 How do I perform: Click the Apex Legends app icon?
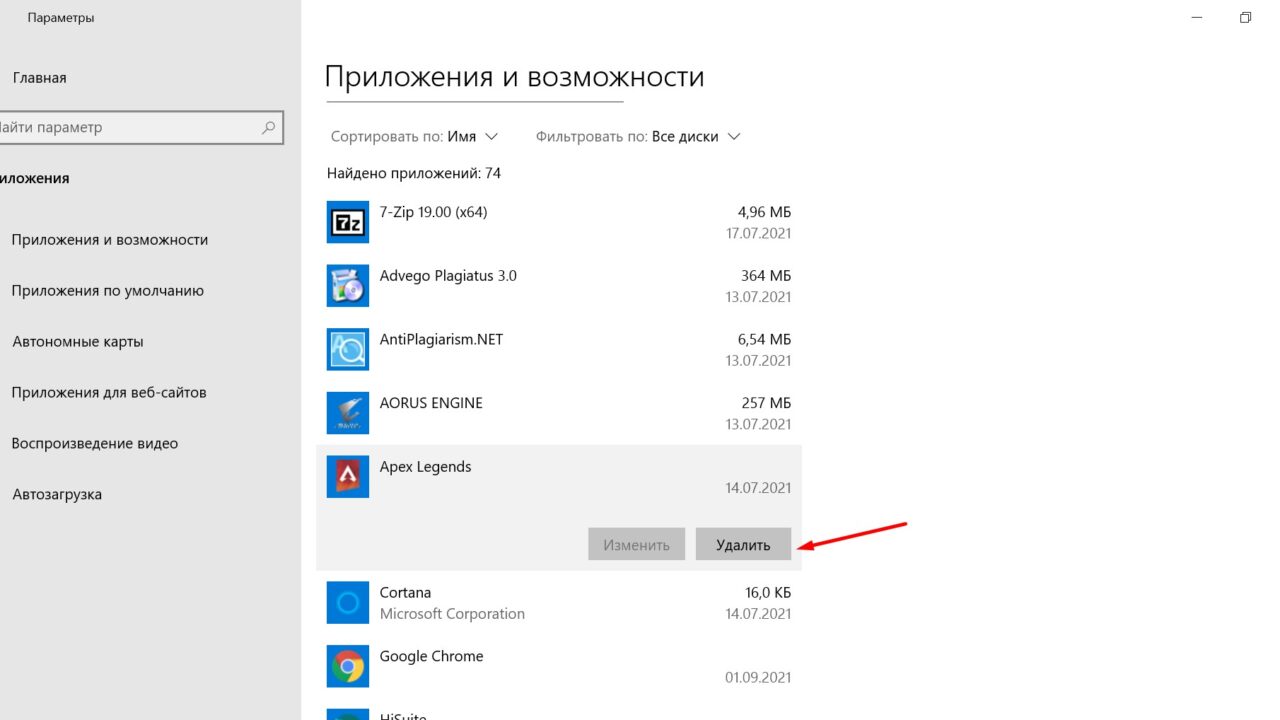point(348,476)
